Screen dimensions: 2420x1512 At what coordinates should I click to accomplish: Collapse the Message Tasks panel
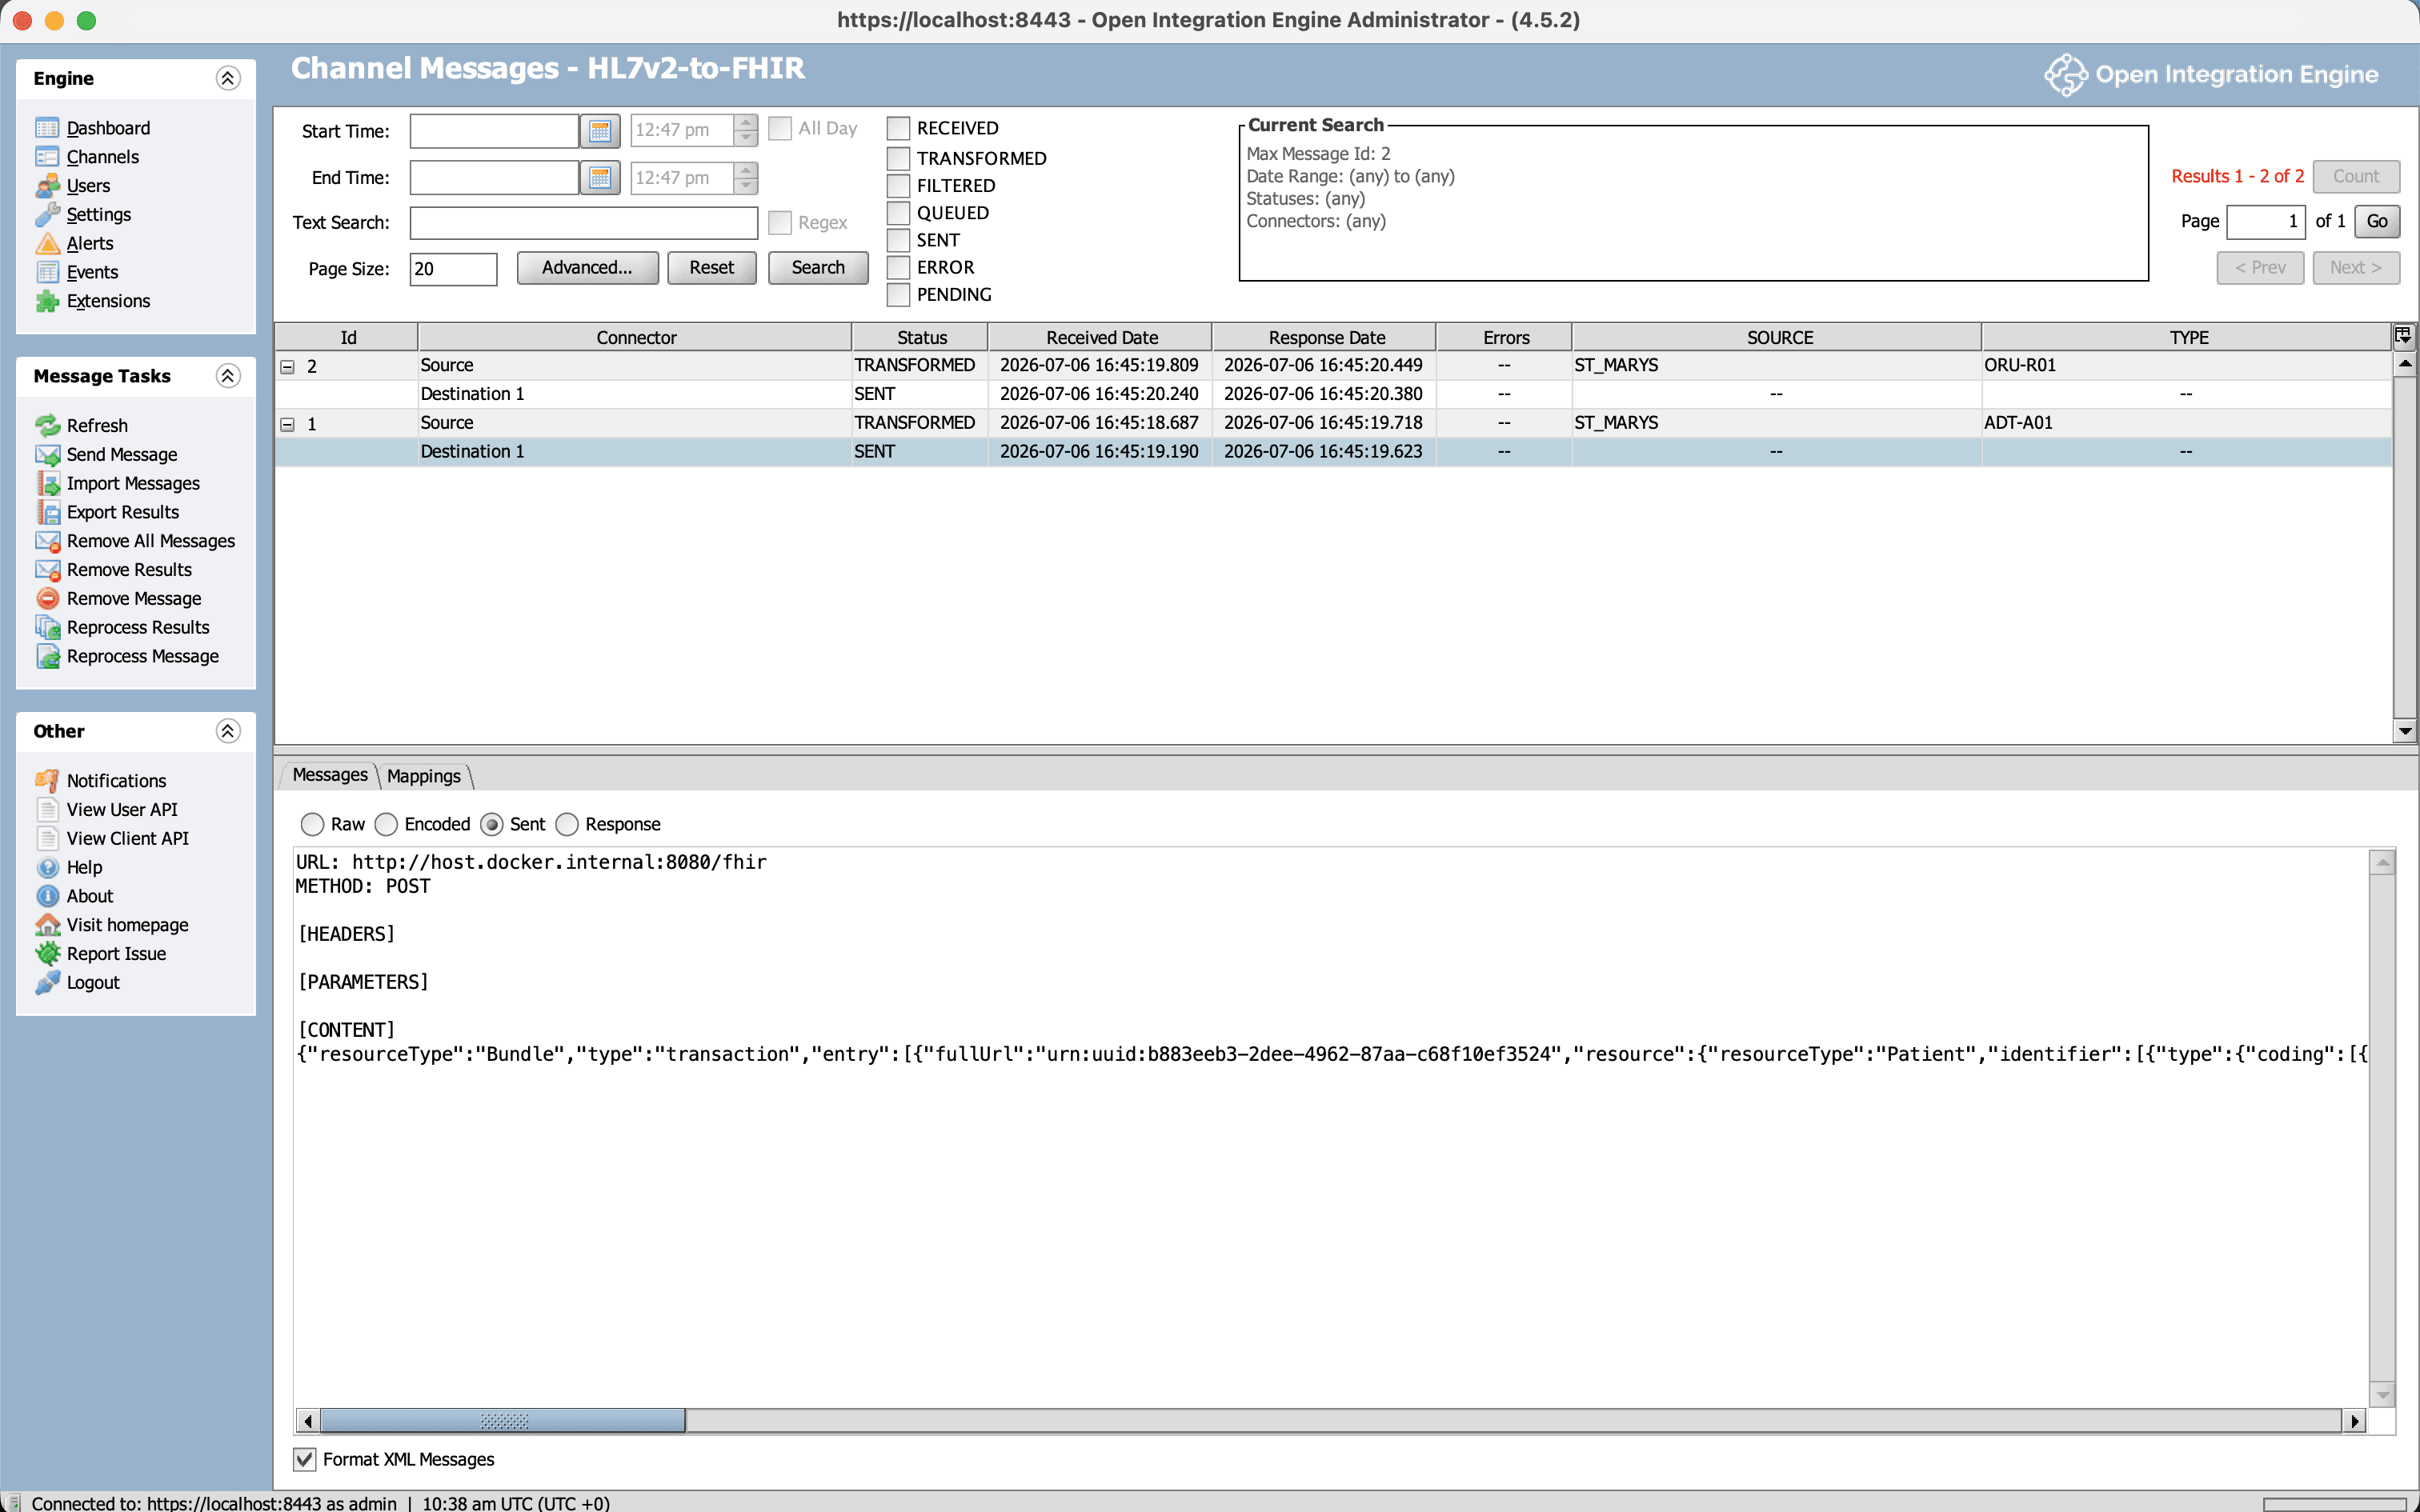(x=228, y=376)
